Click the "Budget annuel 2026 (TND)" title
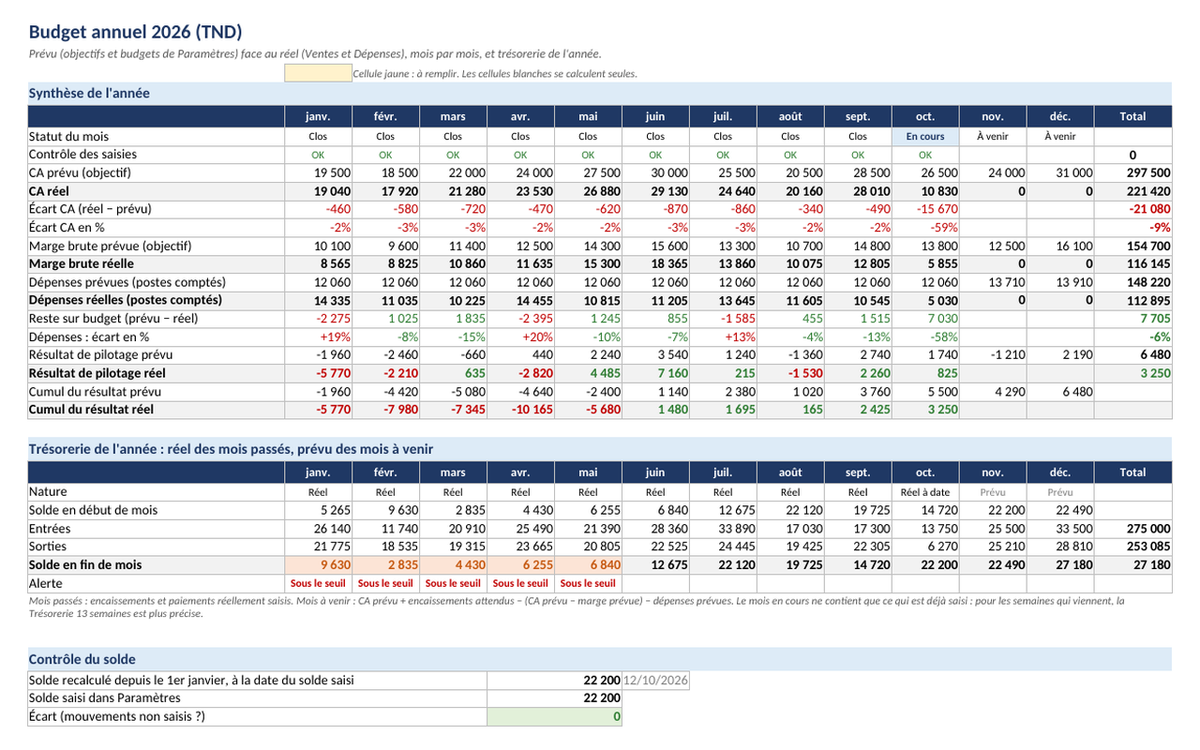The width and height of the screenshot is (1200, 750). 136,32
